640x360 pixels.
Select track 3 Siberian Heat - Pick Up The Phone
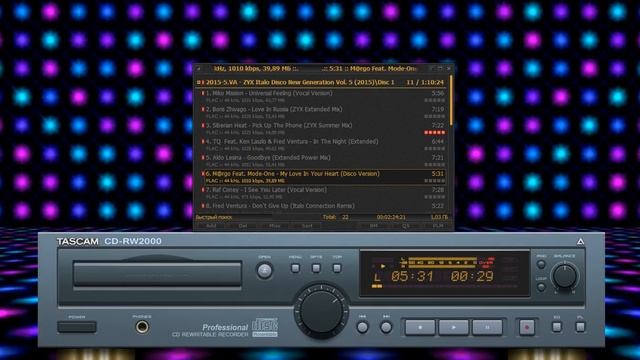pos(323,129)
